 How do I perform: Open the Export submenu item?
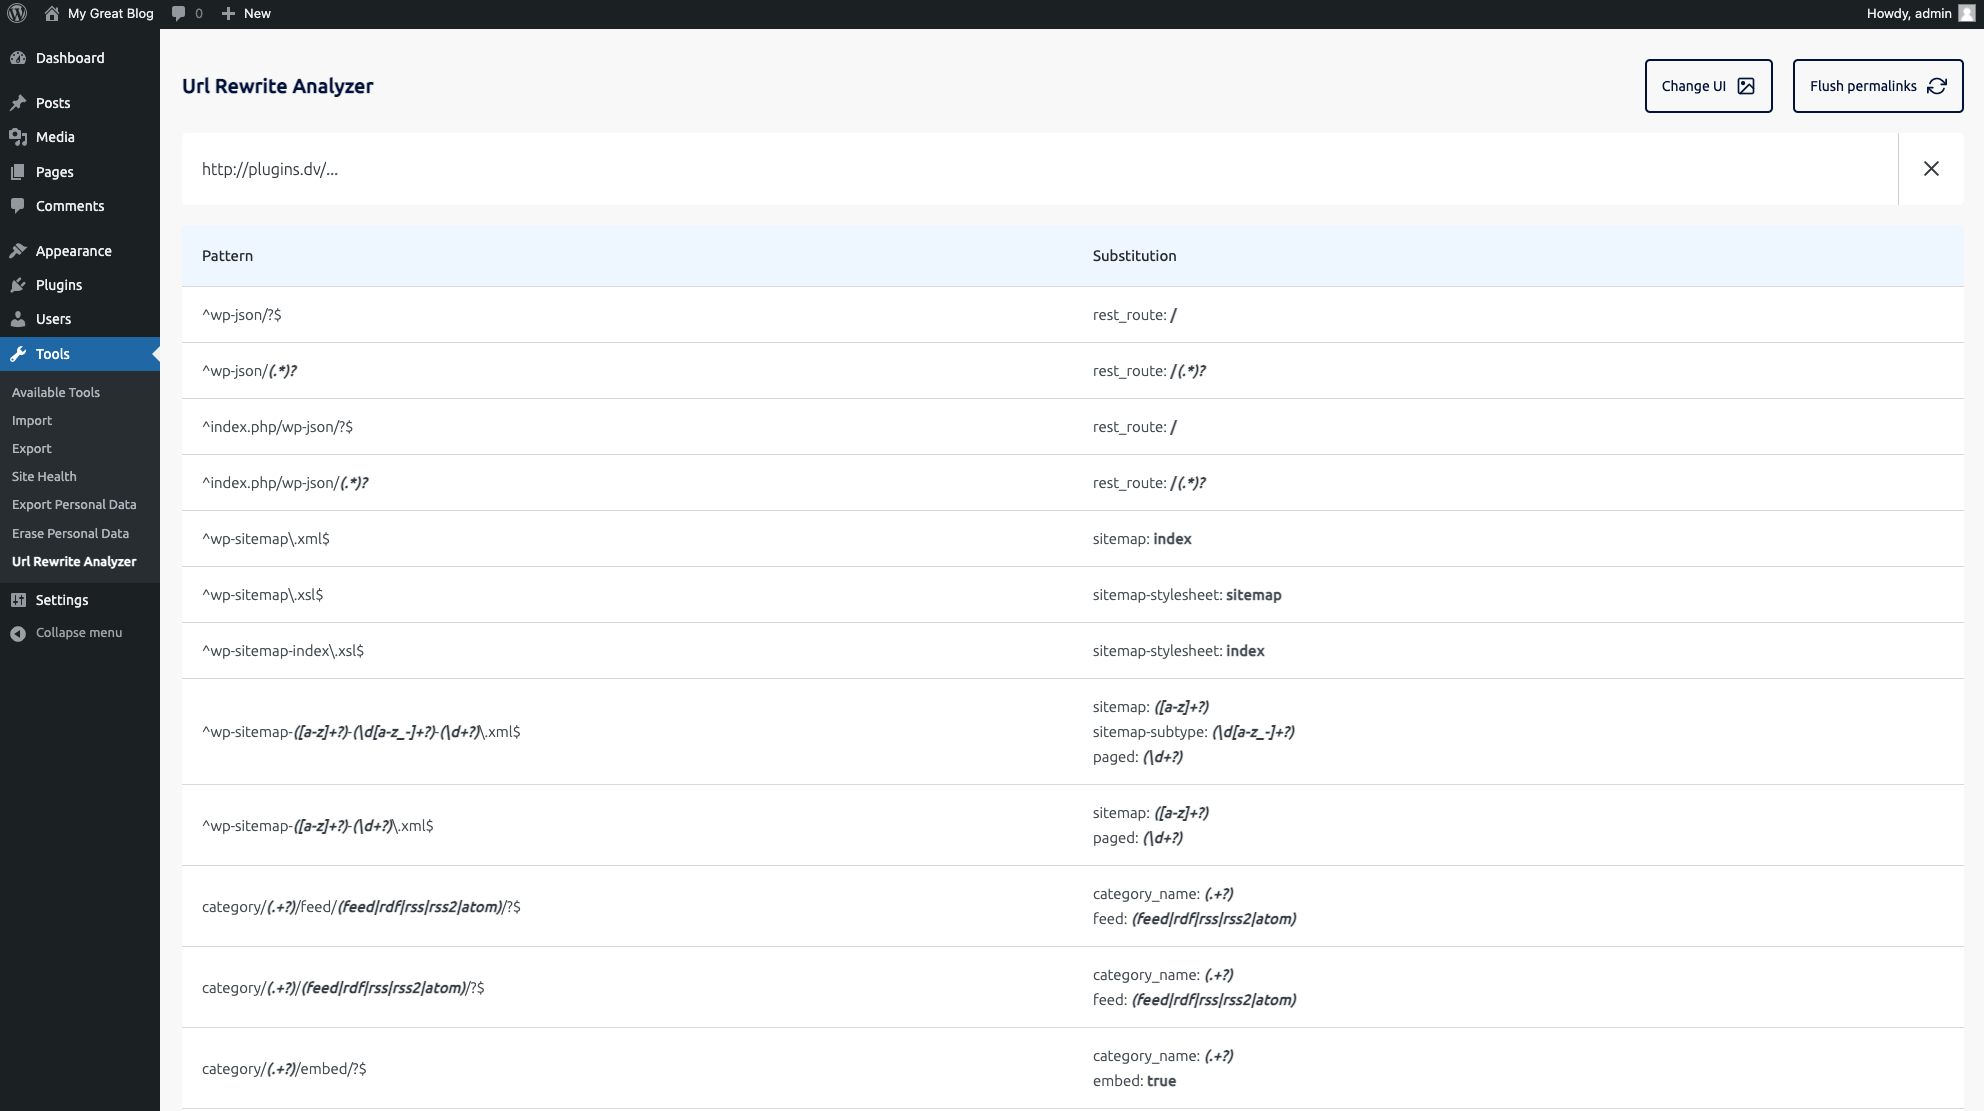coord(32,449)
